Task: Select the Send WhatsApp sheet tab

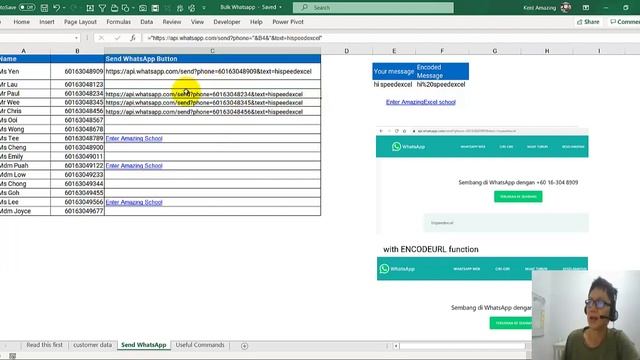Action: pyautogui.click(x=144, y=345)
